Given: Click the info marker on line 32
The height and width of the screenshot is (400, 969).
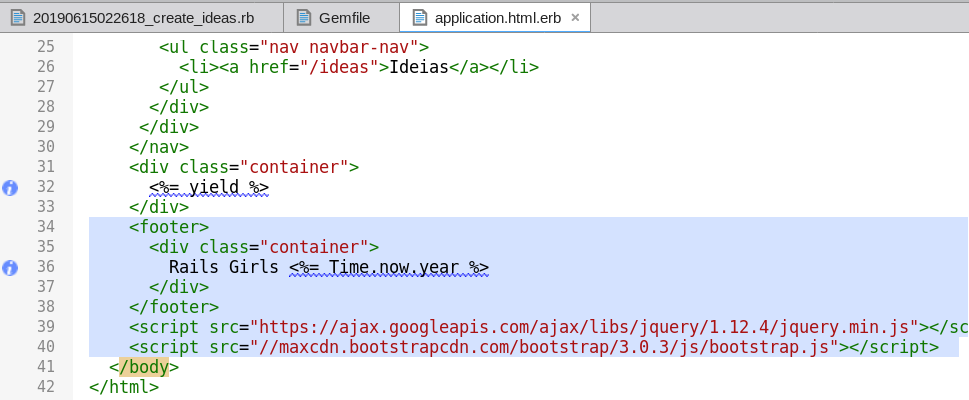Looking at the screenshot, I should (x=10, y=187).
